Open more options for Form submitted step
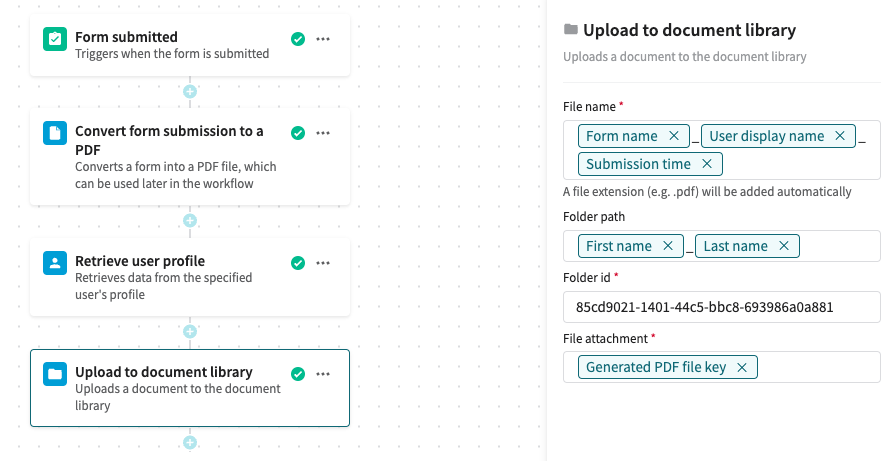The image size is (890, 461). click(323, 39)
